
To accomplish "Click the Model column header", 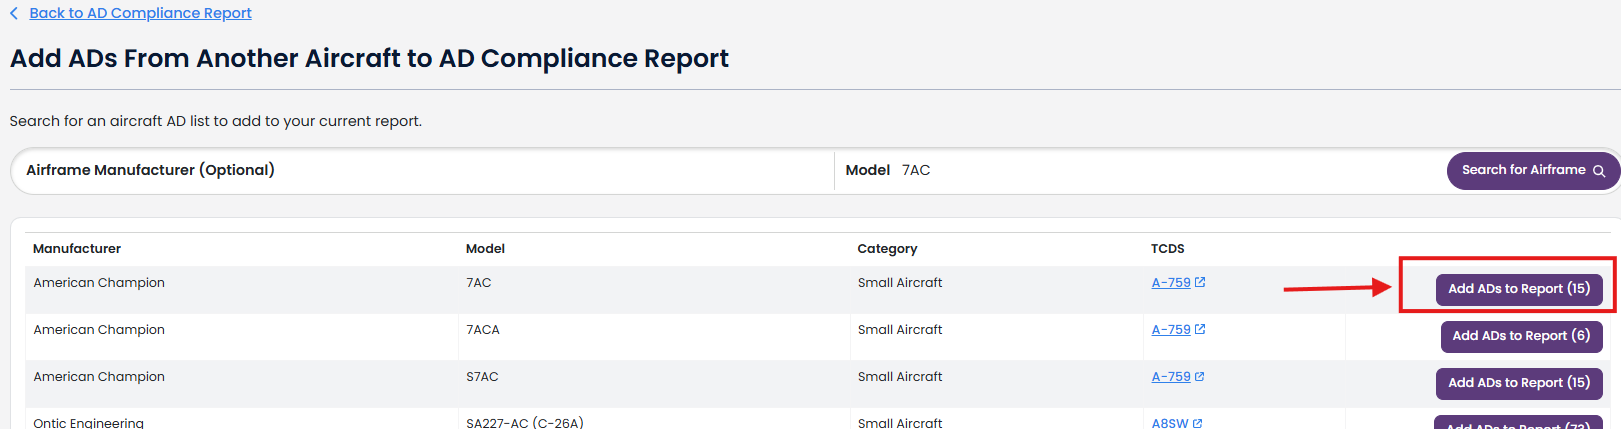I will pos(485,249).
